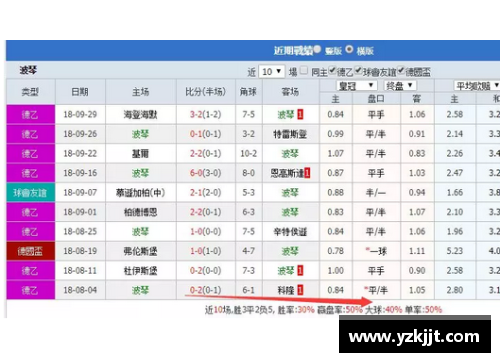Click the 主场 column header
The height and width of the screenshot is (362, 500).
pyautogui.click(x=141, y=92)
